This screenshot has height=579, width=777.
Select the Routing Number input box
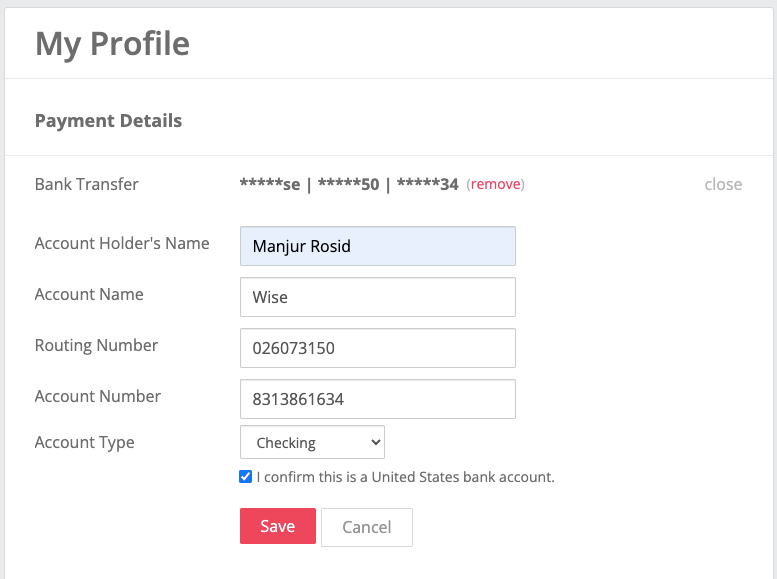pos(377,348)
